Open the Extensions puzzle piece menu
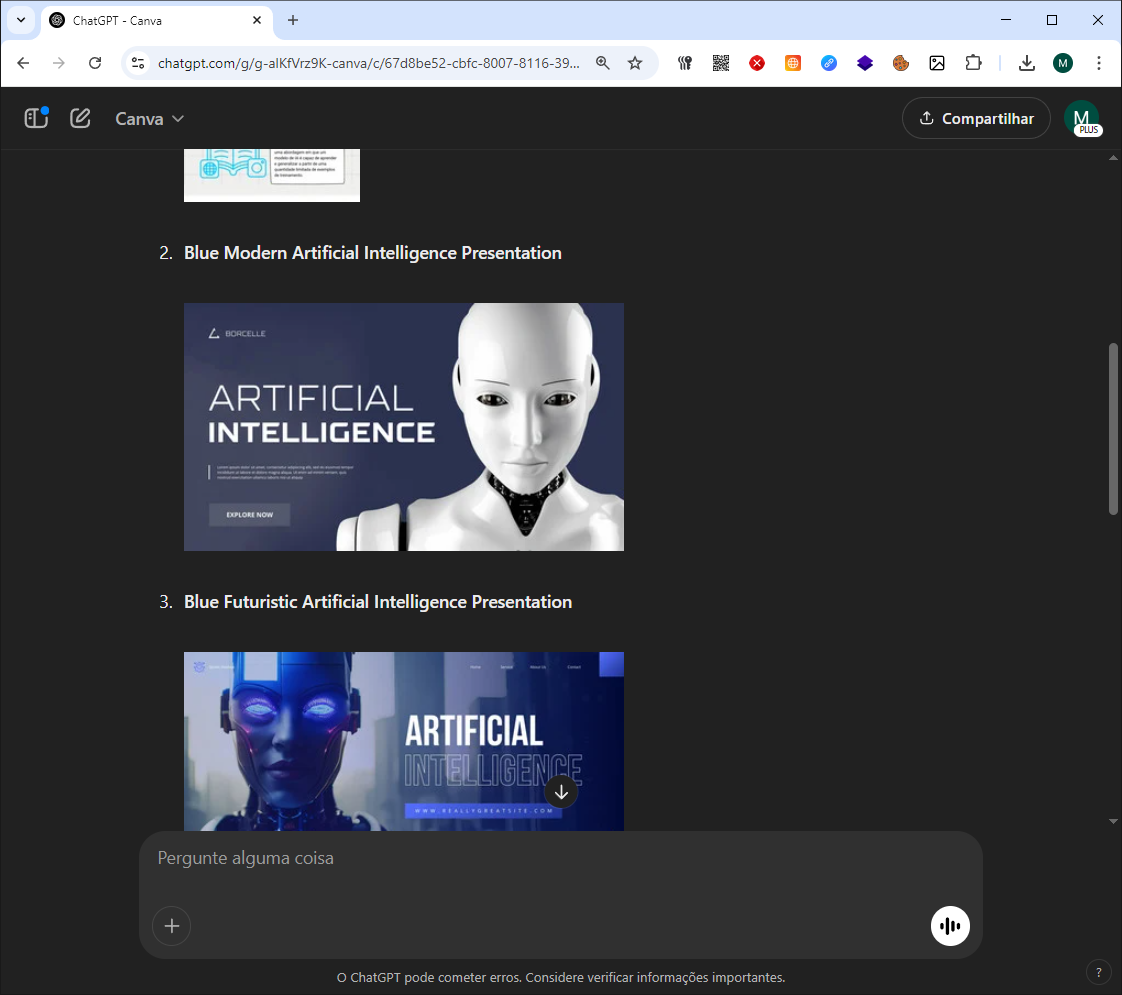 coord(973,63)
